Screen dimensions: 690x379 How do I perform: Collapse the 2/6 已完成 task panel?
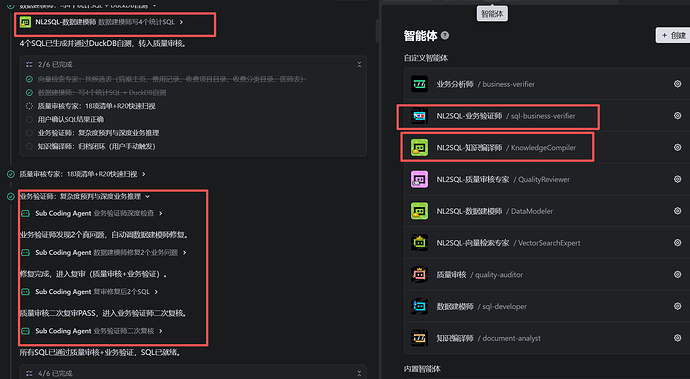359,64
